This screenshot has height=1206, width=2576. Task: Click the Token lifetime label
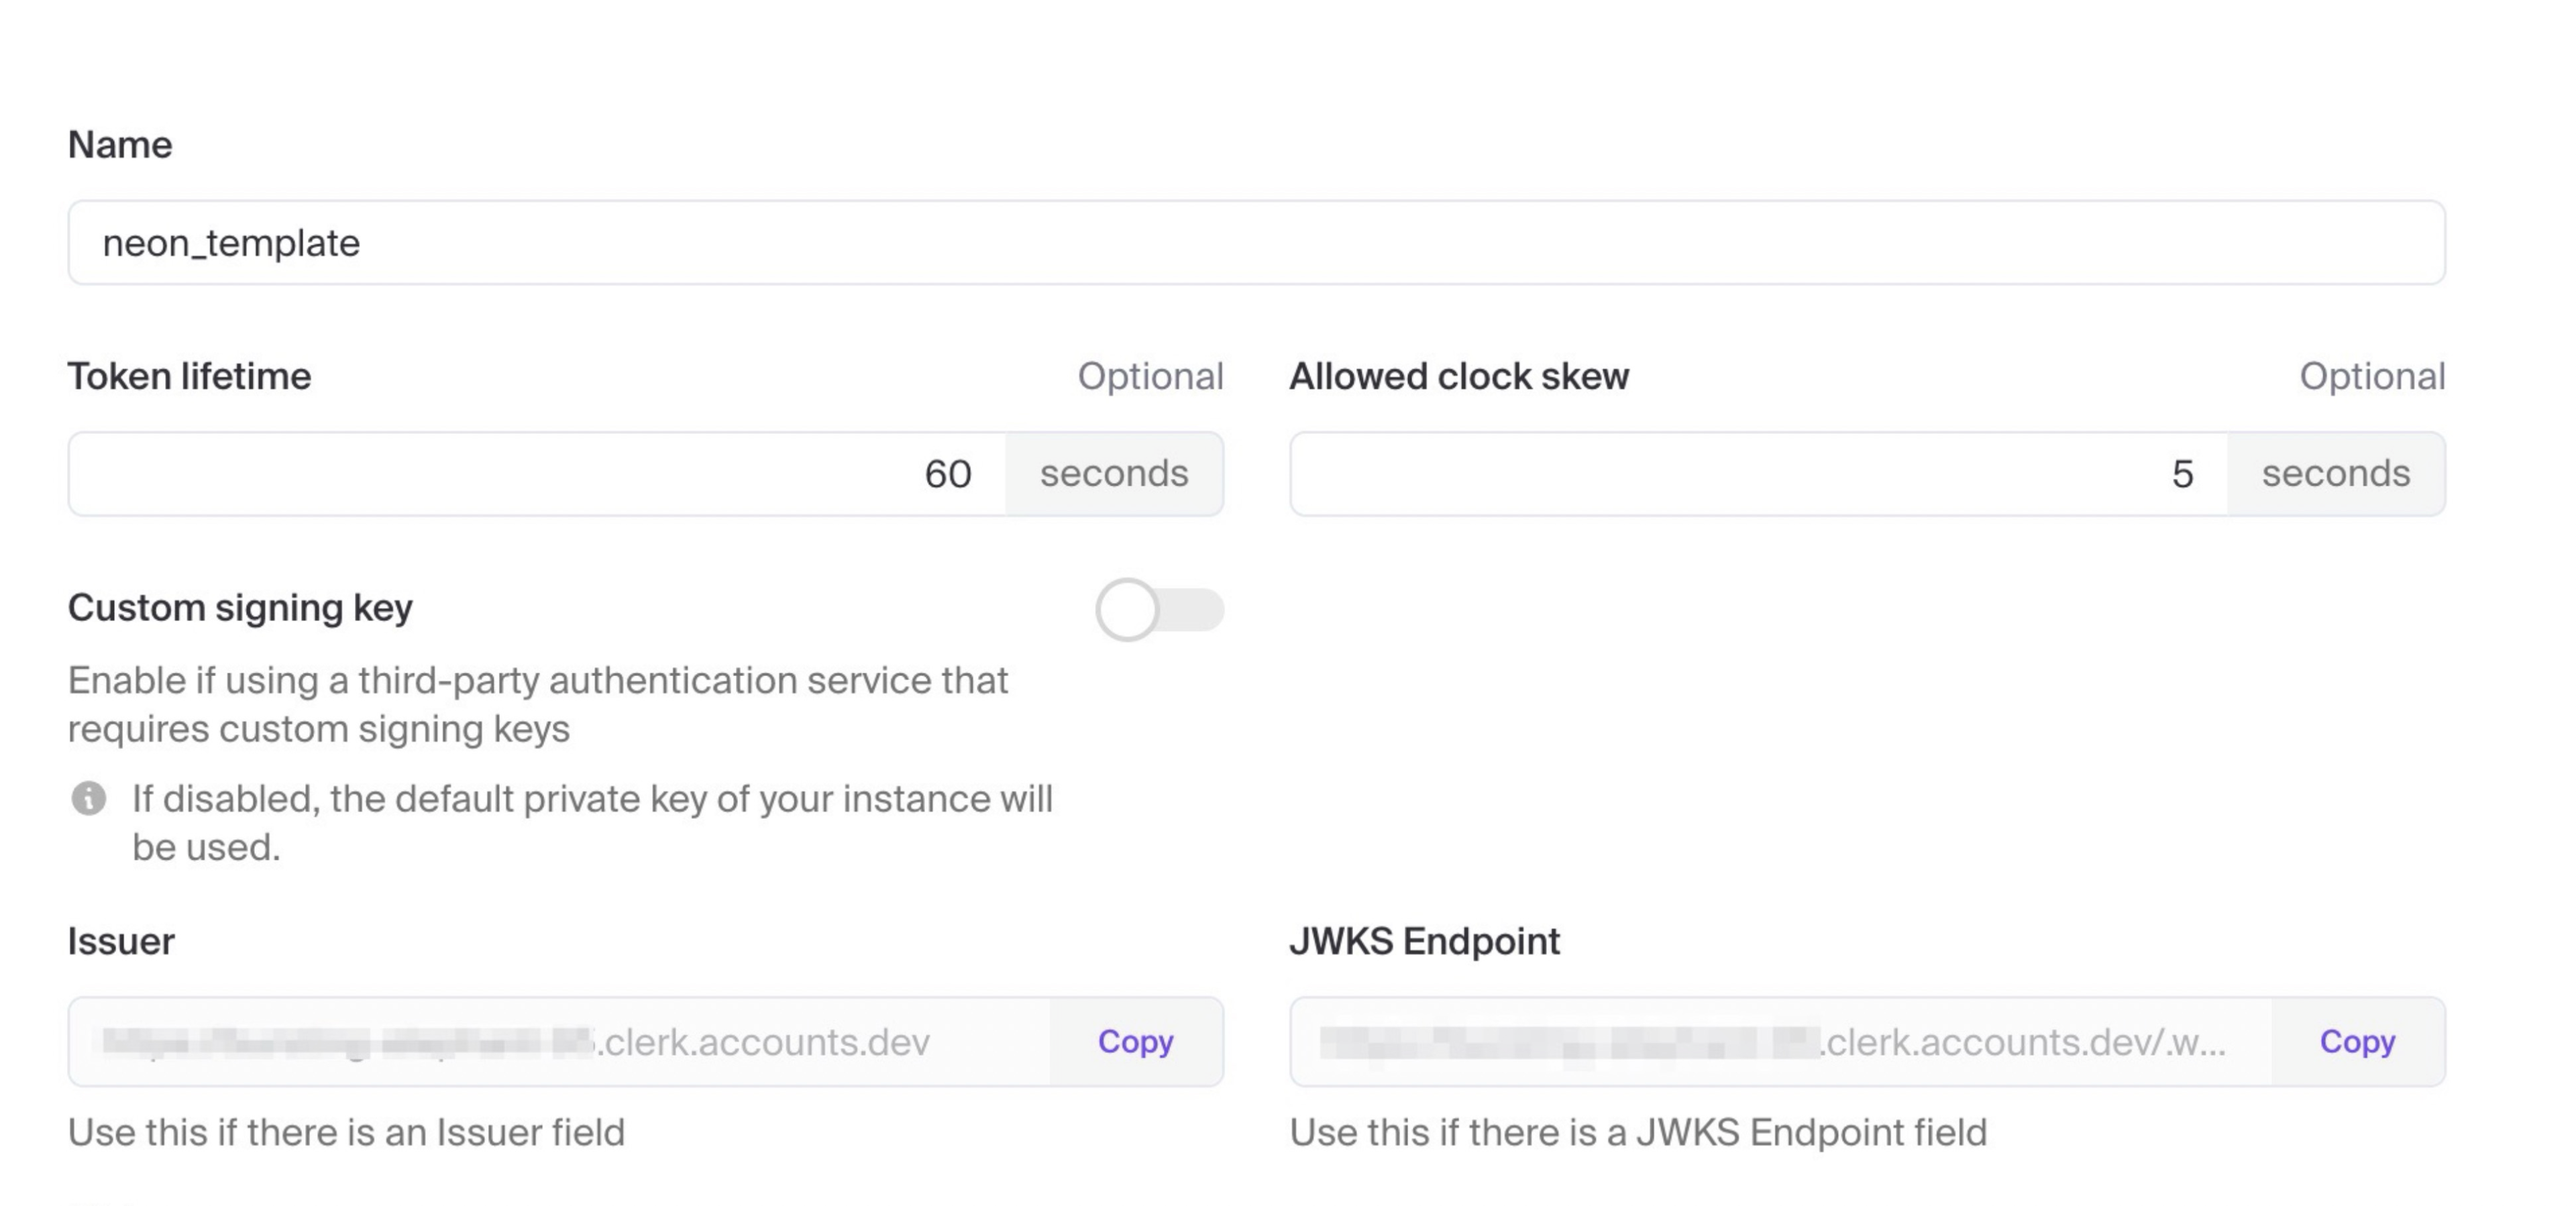189,377
